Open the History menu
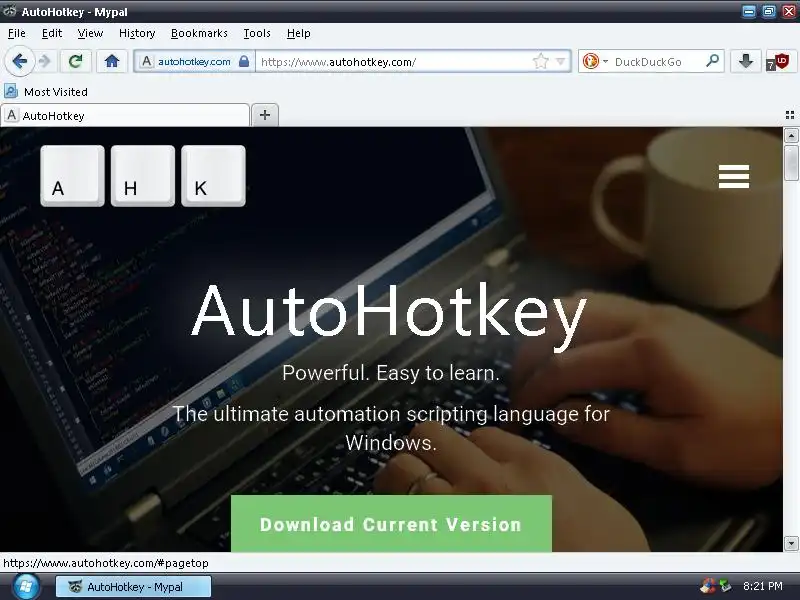The image size is (800, 600). tap(137, 33)
